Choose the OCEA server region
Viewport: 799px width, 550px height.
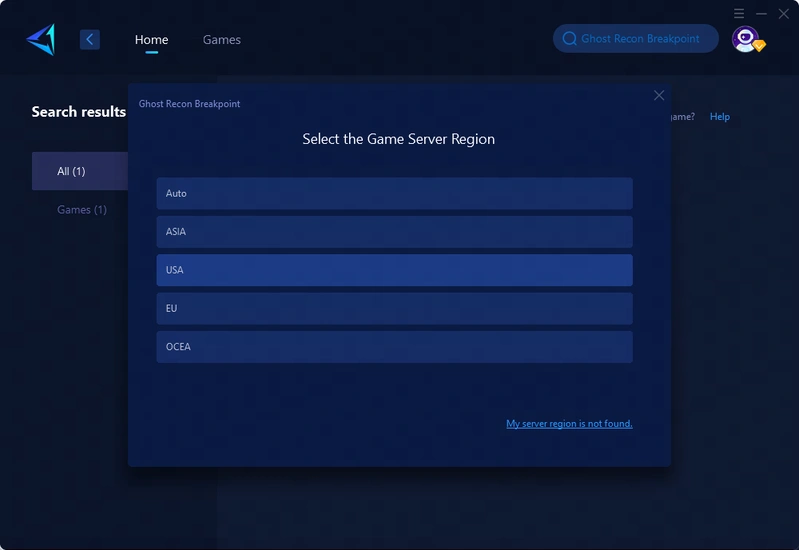tap(394, 347)
